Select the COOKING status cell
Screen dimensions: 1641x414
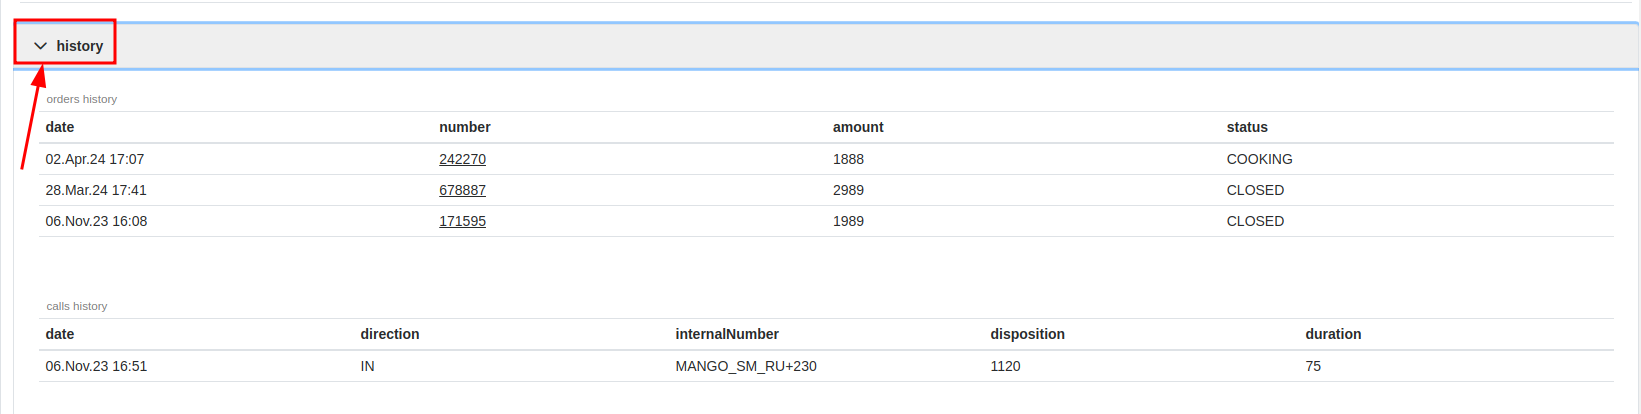(1259, 159)
